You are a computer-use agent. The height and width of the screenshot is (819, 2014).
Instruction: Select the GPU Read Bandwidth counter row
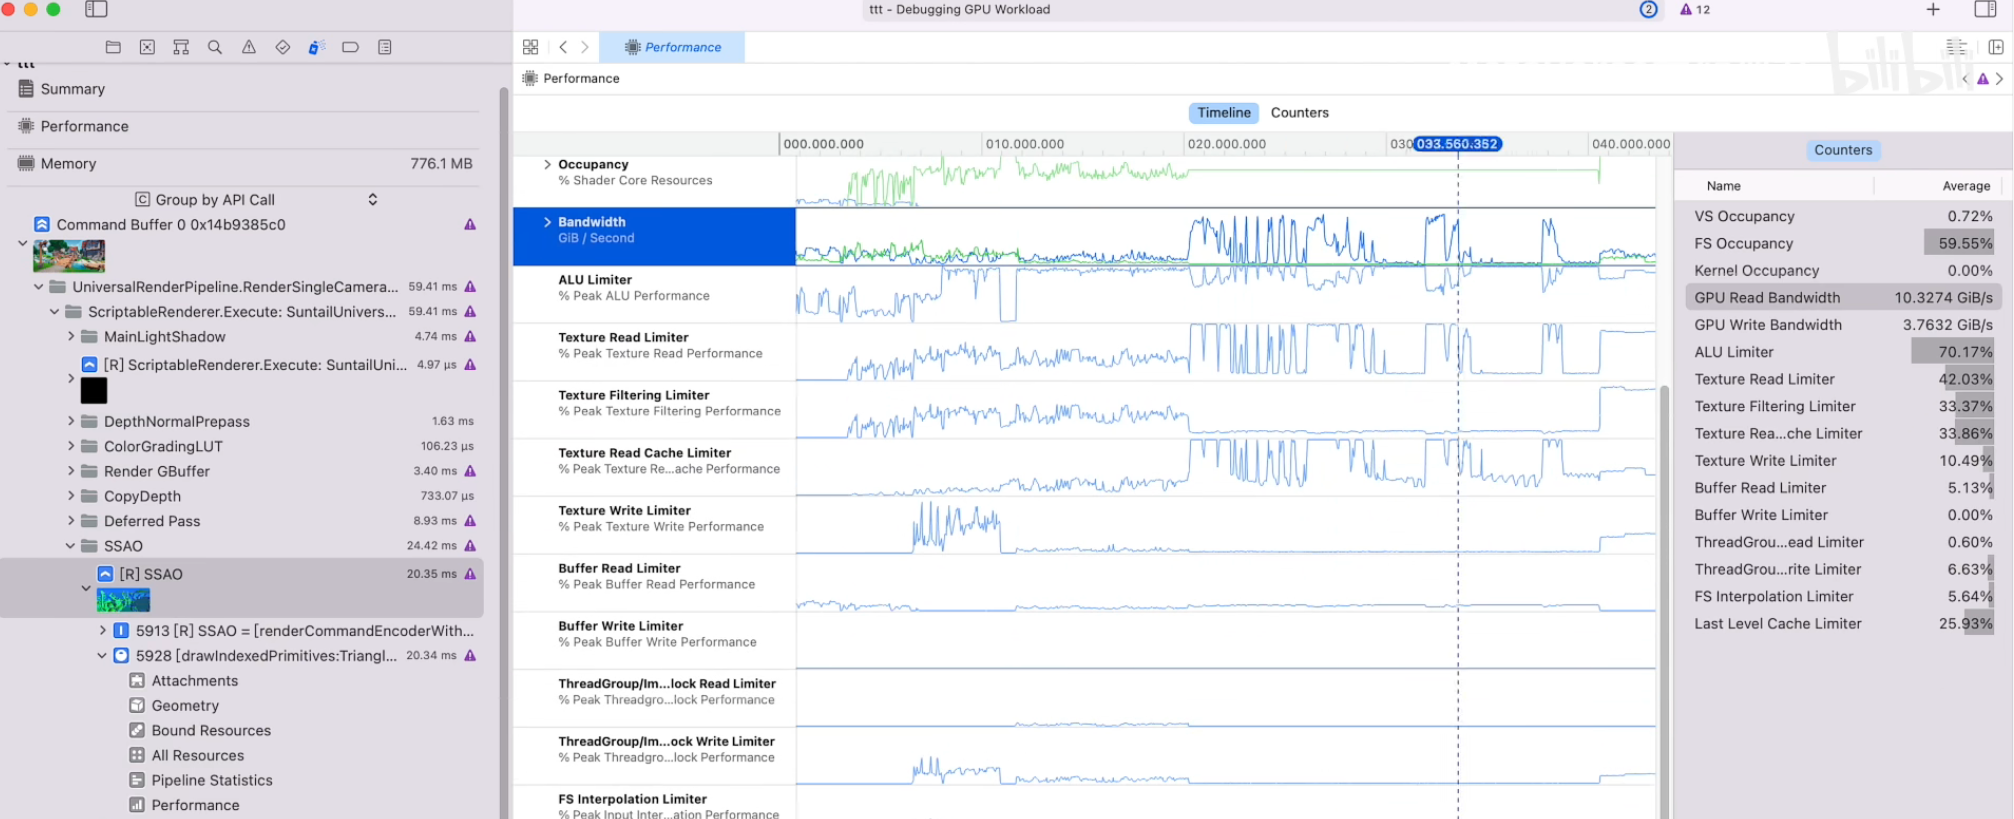[x=1842, y=298]
